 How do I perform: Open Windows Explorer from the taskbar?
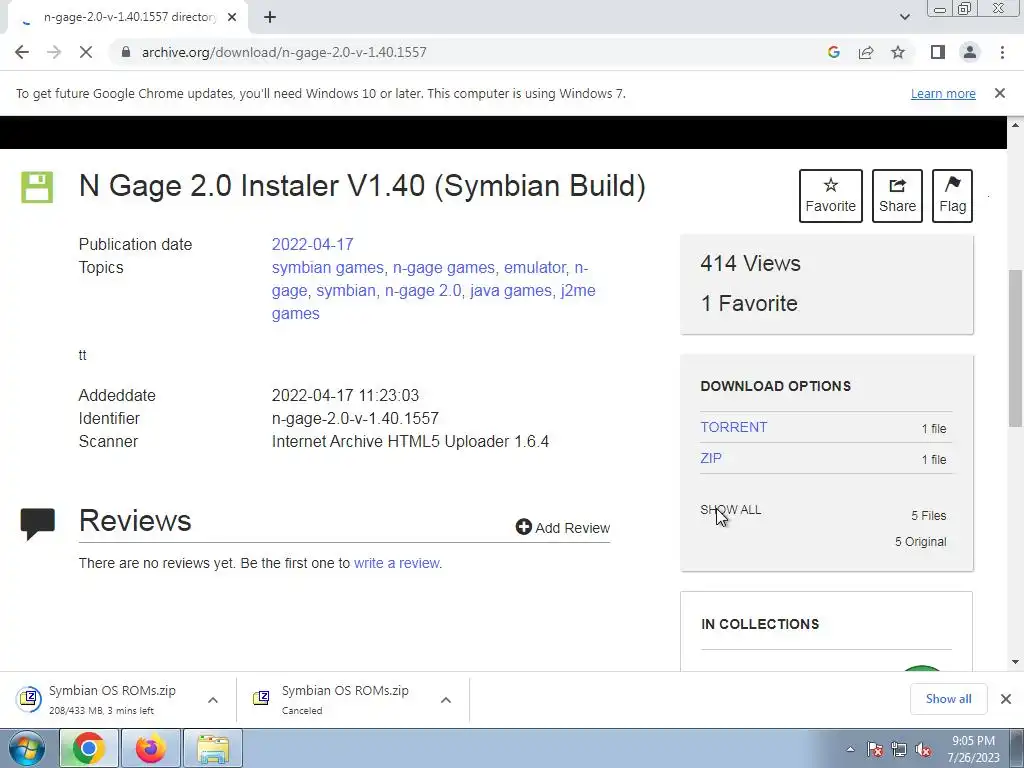[213, 748]
